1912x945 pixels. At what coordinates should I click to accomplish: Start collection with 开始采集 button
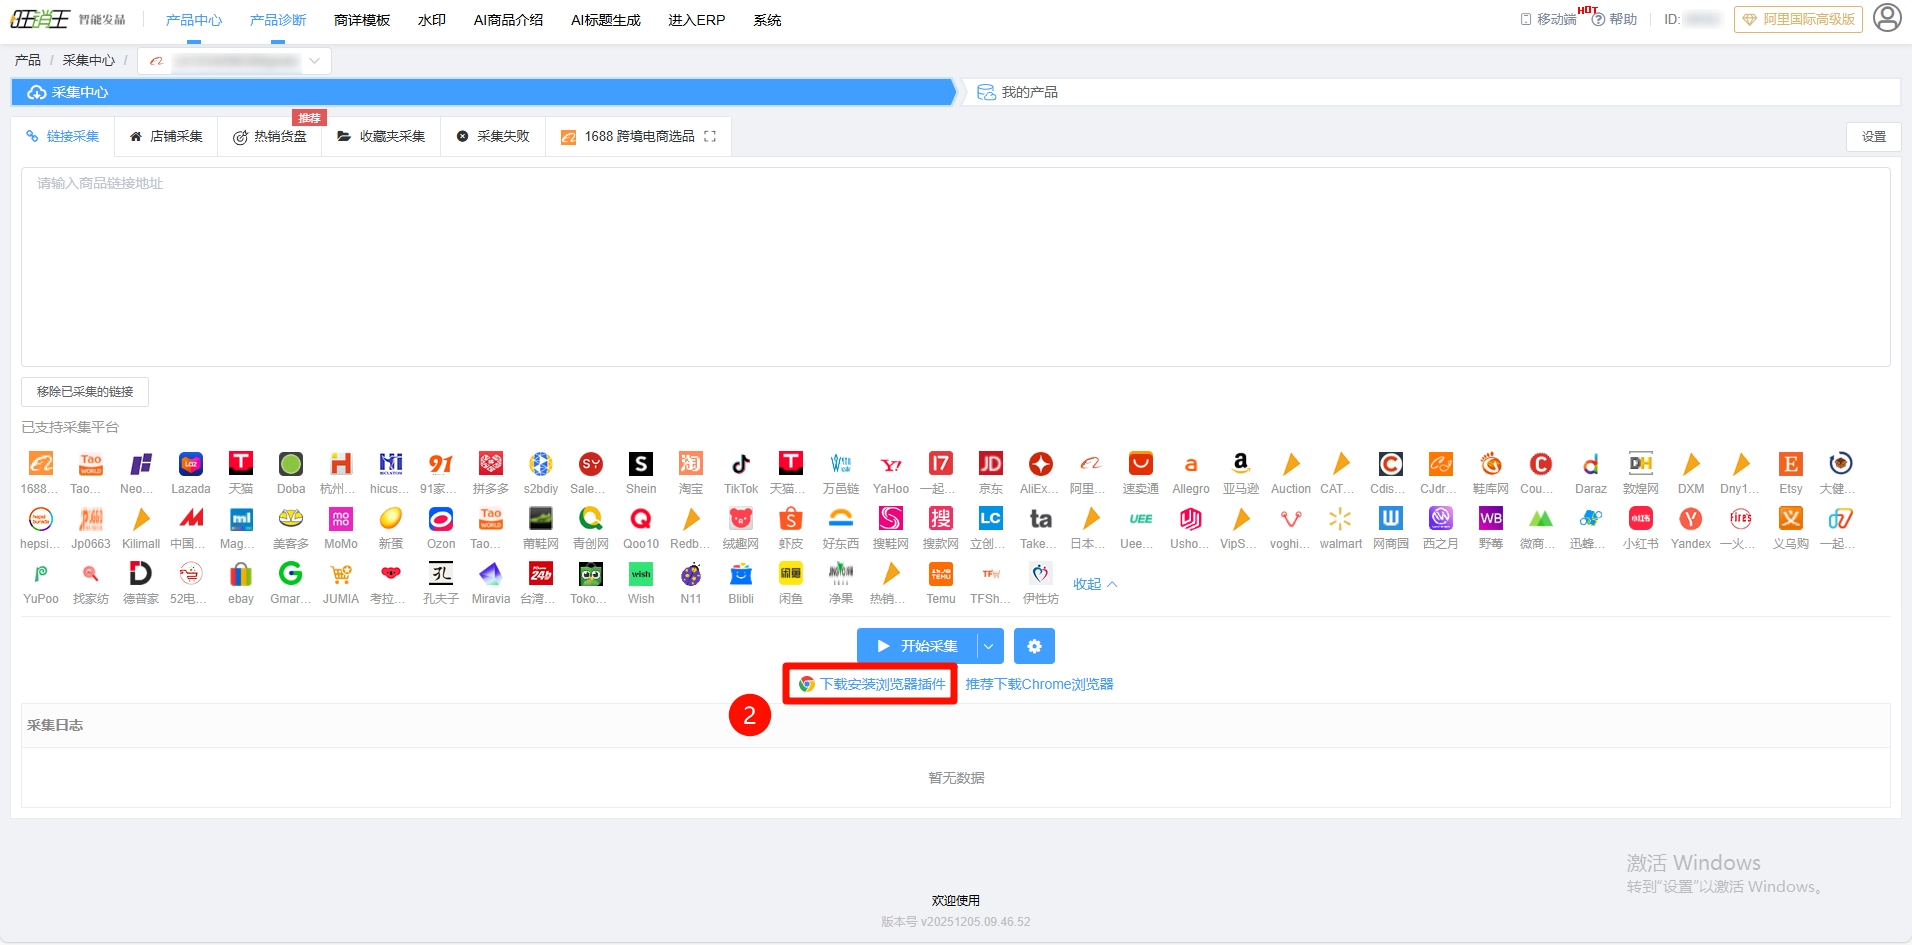click(917, 646)
